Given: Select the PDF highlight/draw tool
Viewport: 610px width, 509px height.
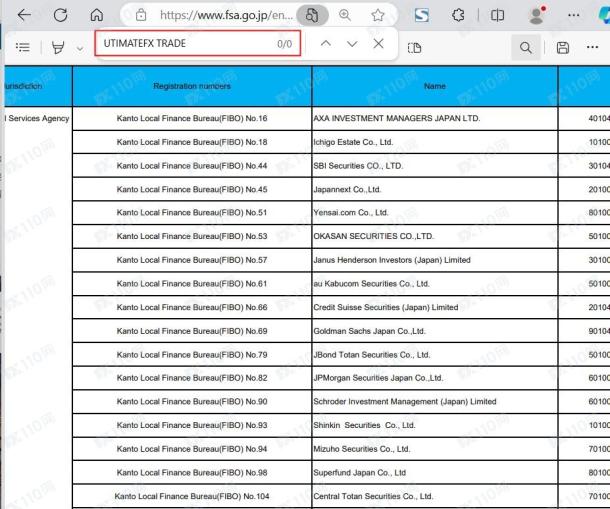Looking at the screenshot, I should [58, 47].
